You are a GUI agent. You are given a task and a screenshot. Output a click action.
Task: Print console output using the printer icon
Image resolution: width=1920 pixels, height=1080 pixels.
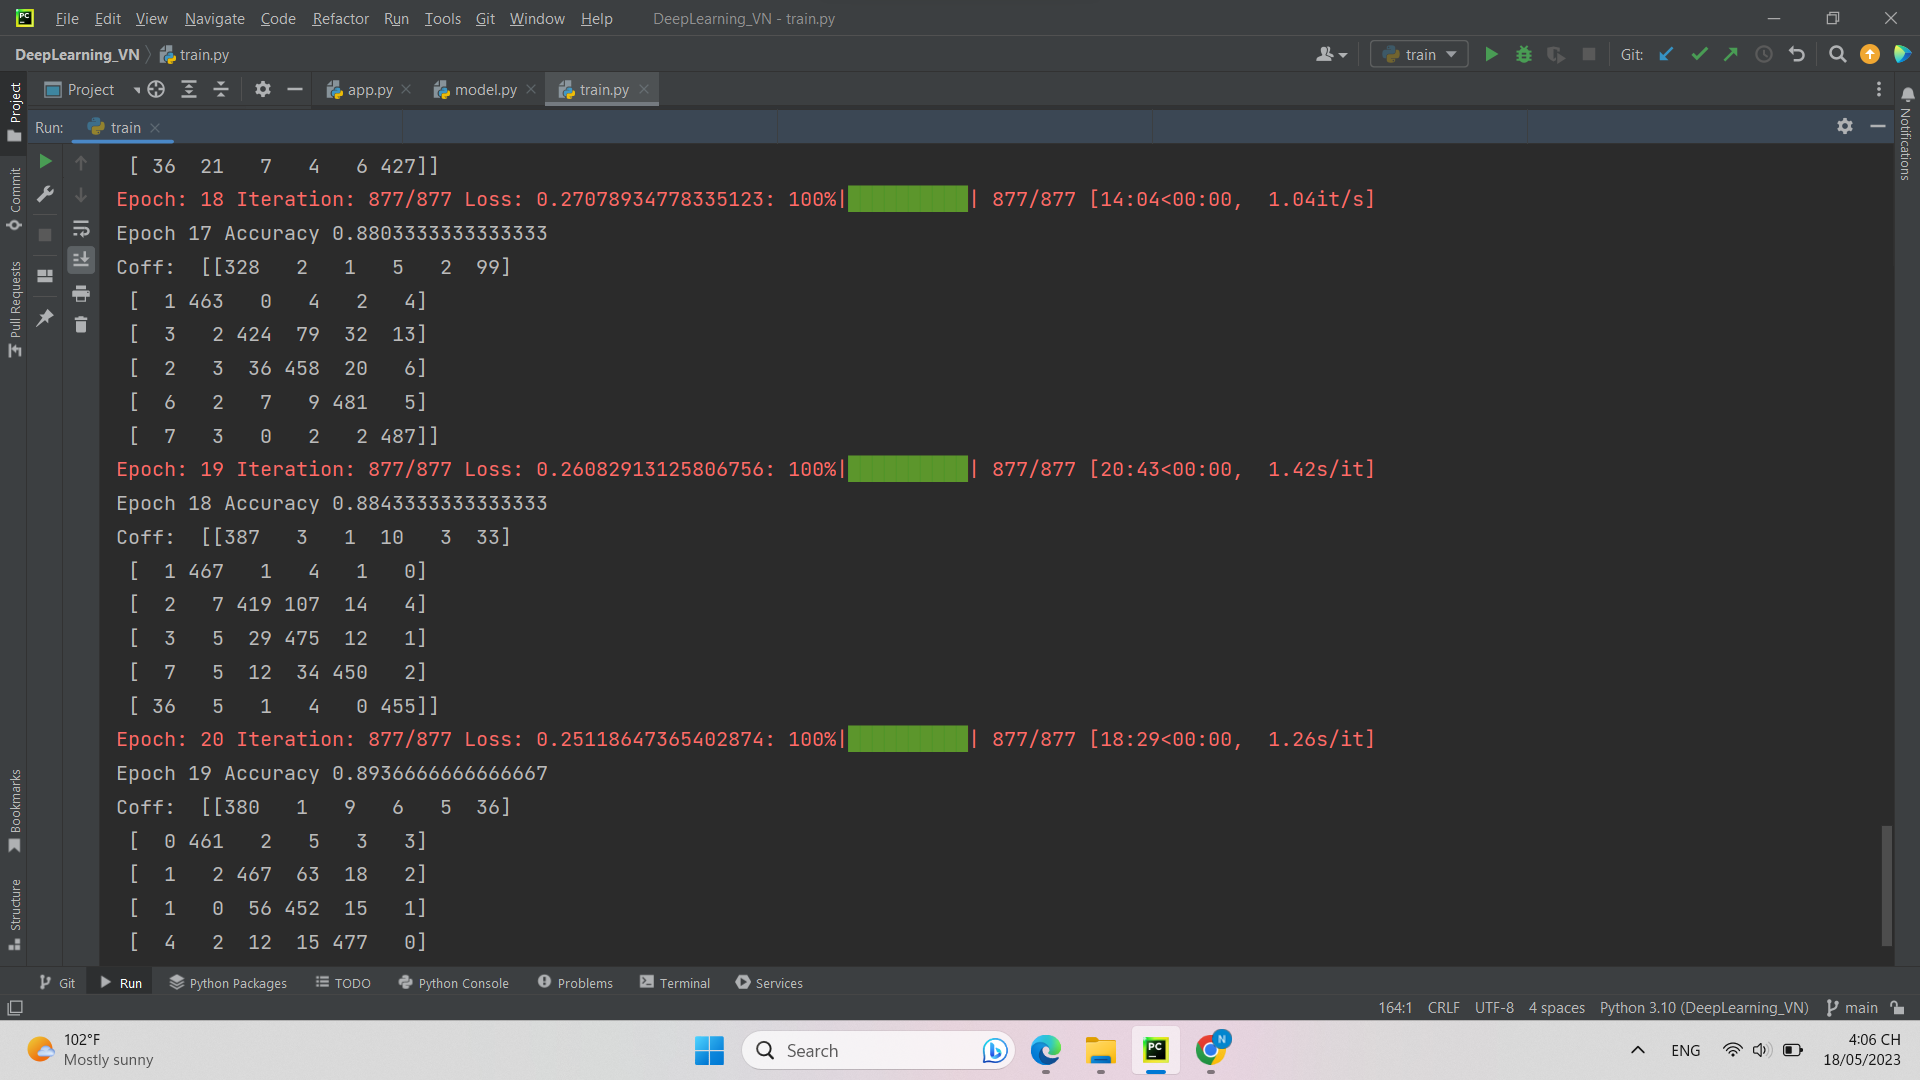tap(81, 294)
